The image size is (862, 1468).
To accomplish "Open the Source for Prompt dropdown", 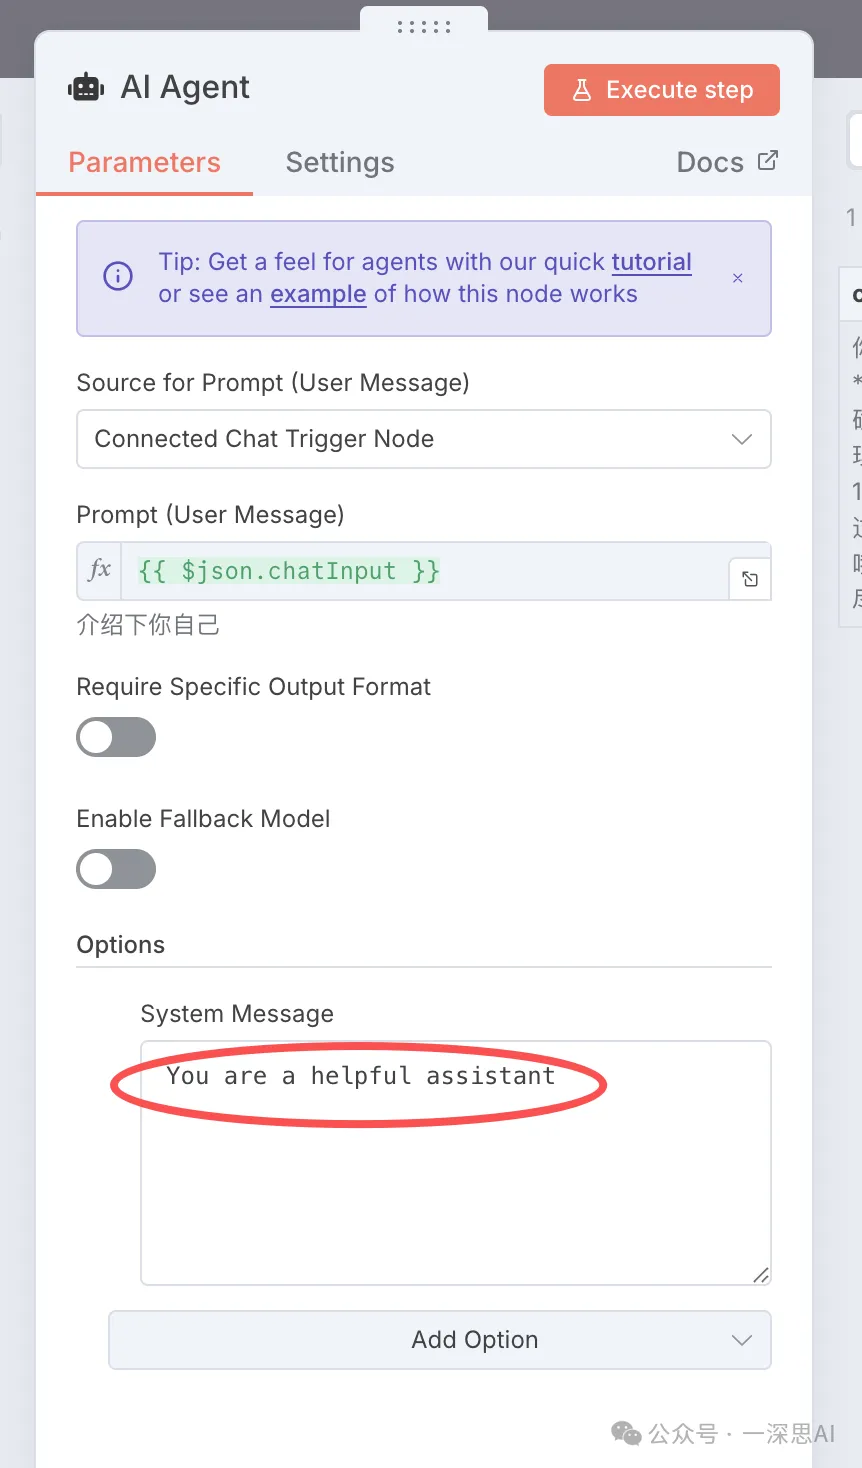I will (x=424, y=439).
